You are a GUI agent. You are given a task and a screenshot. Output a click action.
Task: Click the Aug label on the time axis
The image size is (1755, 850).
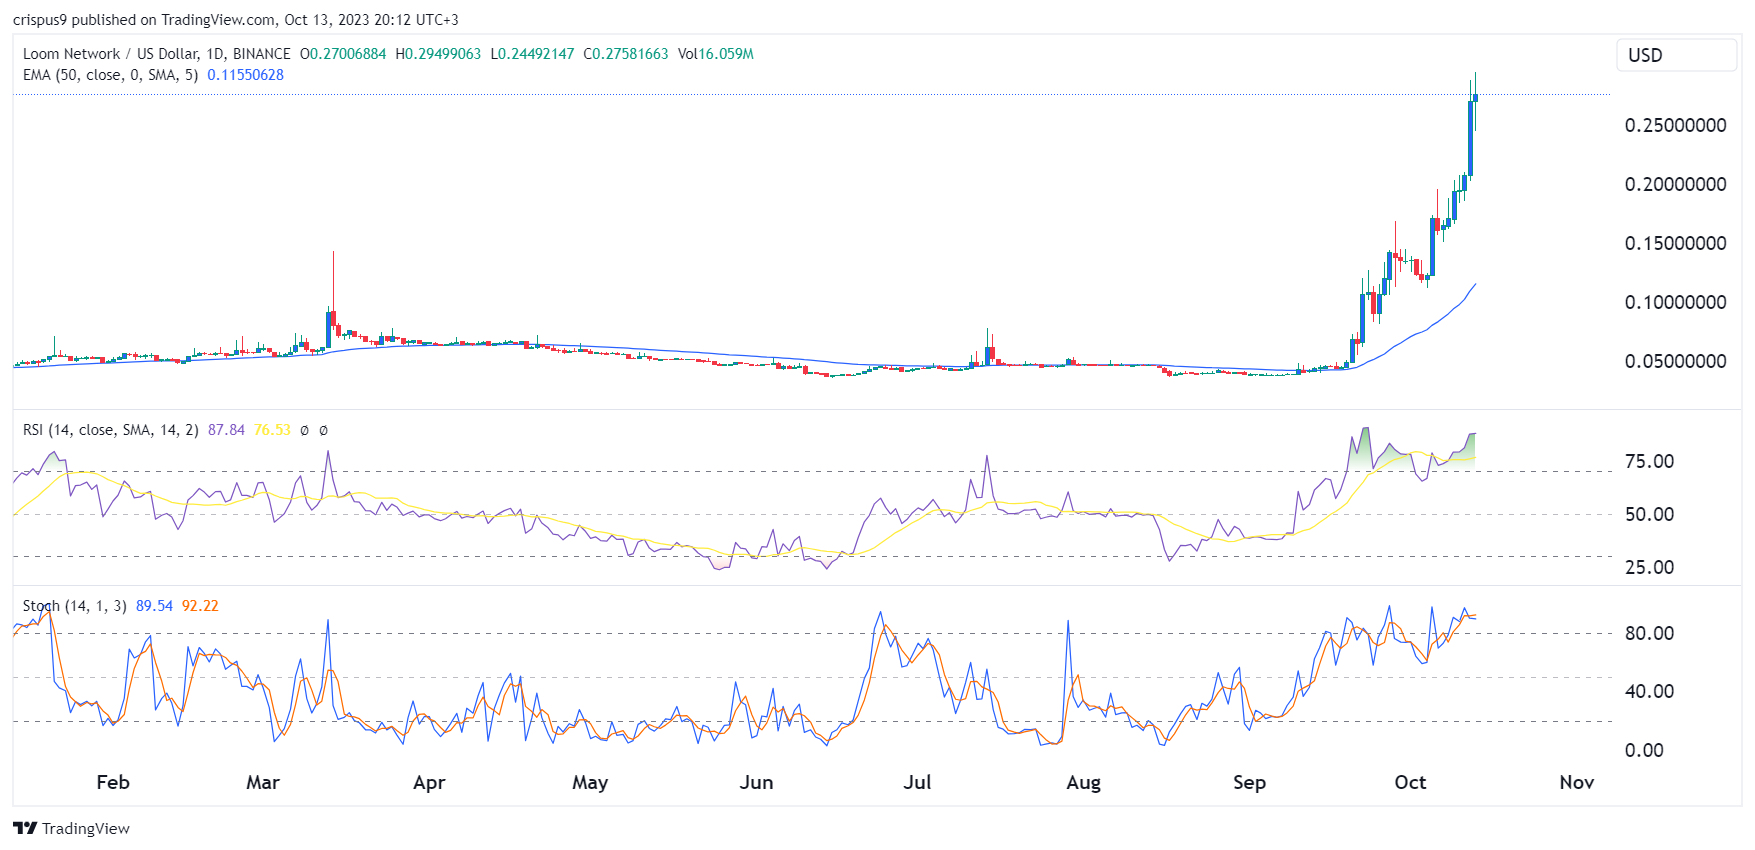coord(1083,782)
